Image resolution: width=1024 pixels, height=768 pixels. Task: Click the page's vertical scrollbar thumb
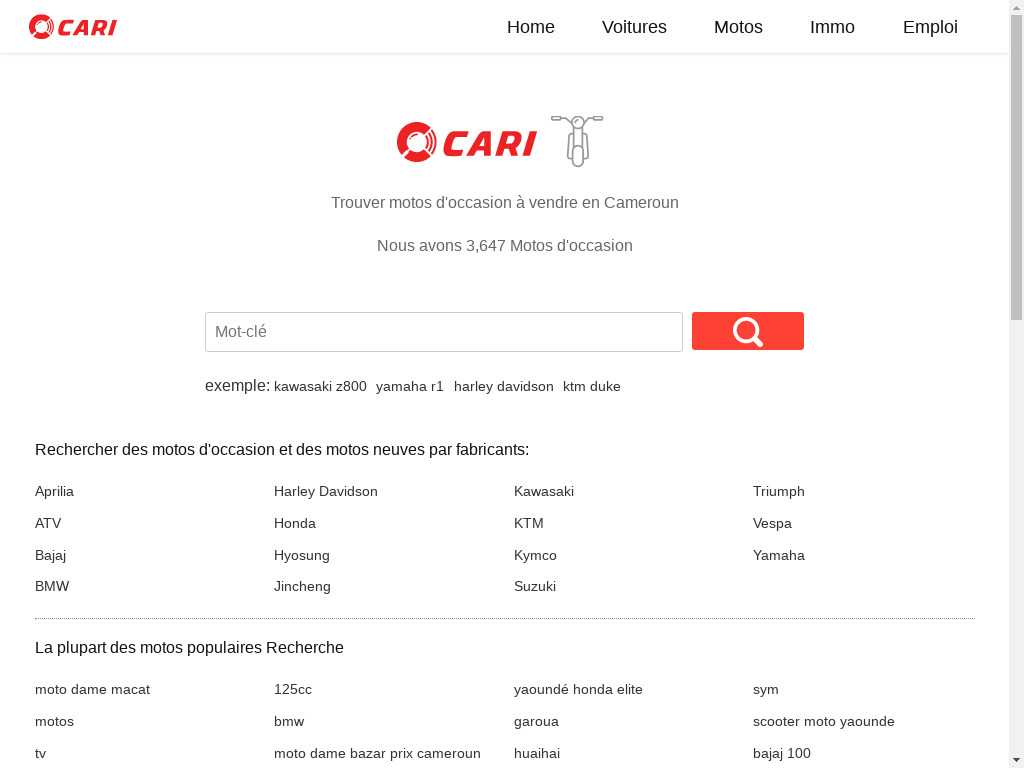(x=1017, y=167)
